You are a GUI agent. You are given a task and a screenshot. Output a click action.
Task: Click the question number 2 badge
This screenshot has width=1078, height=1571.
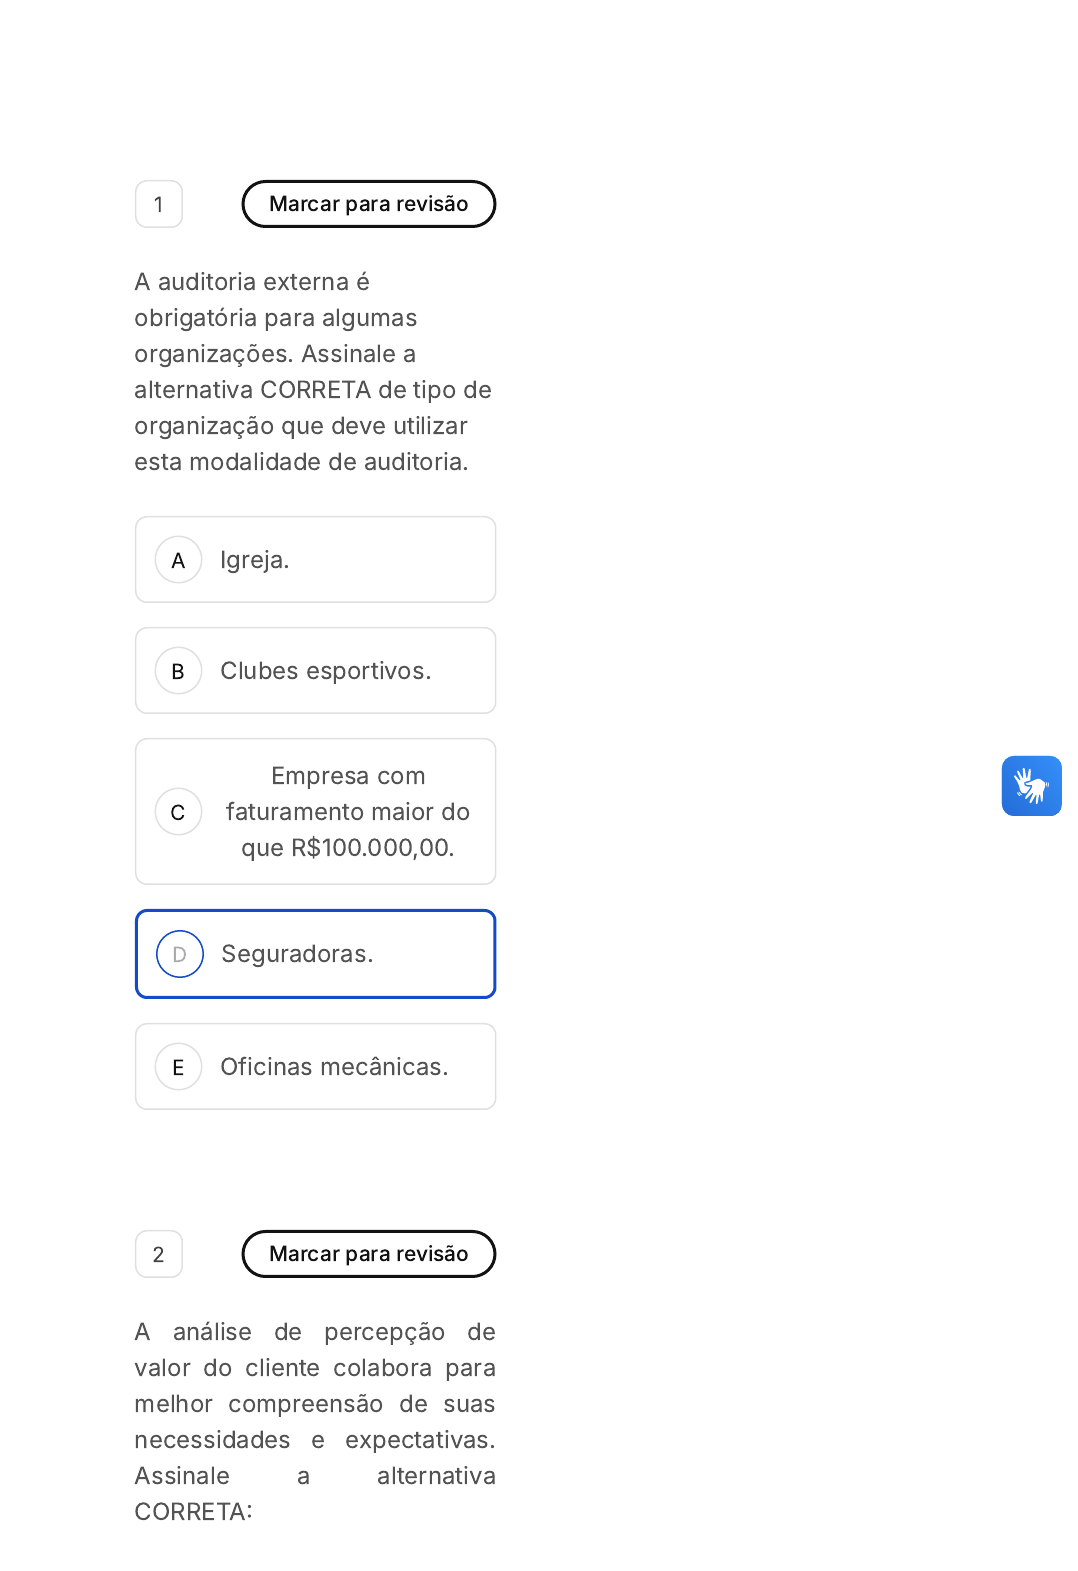(x=159, y=1254)
